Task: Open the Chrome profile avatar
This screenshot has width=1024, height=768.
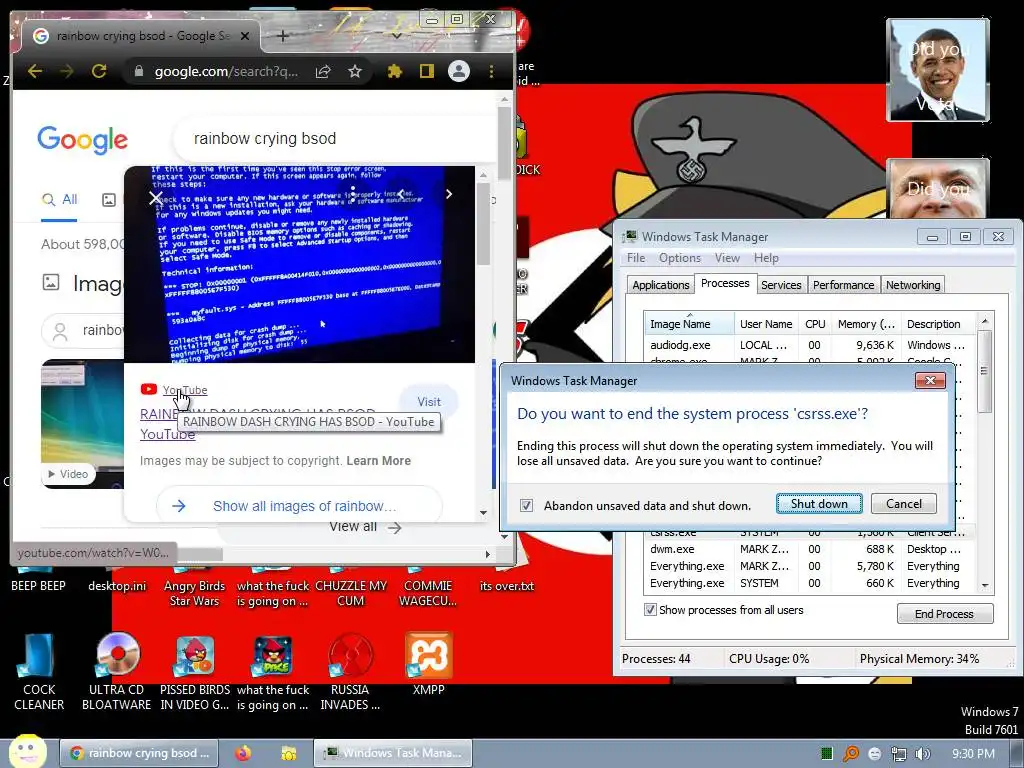Action: click(x=459, y=71)
